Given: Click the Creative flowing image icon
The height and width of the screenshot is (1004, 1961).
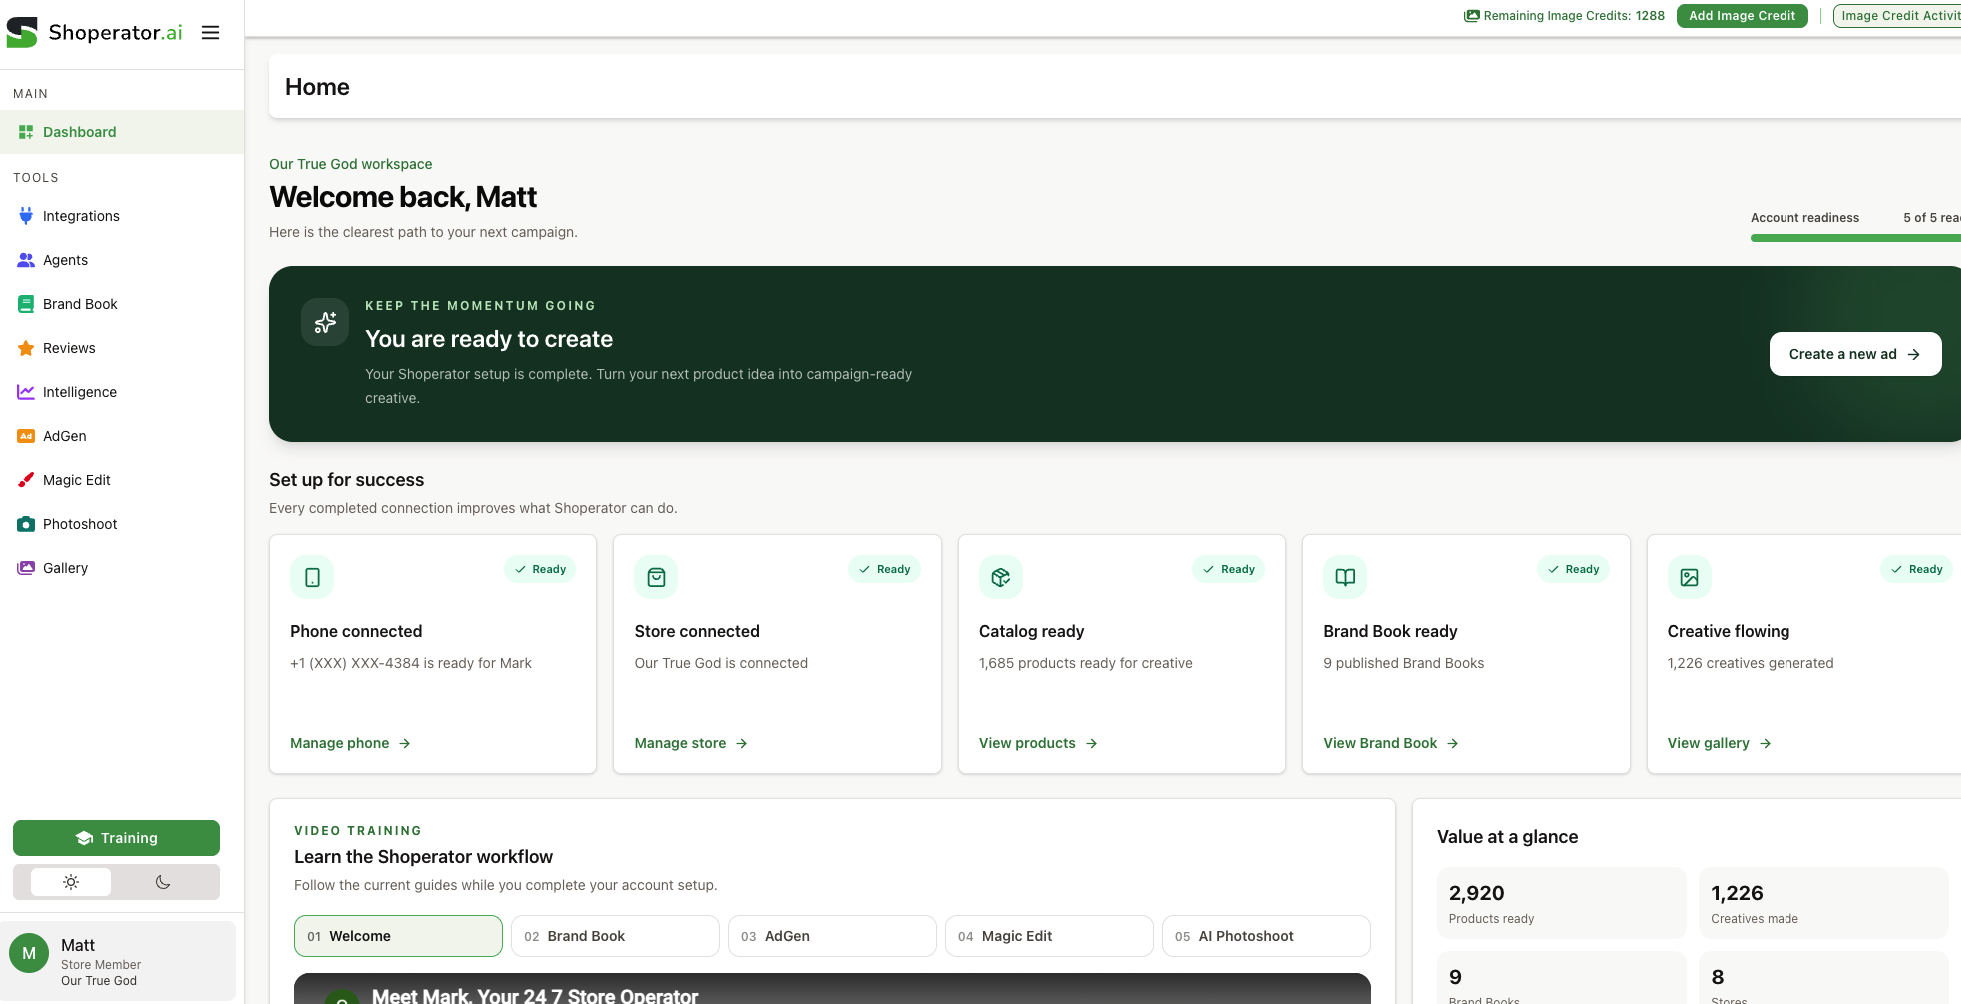Looking at the screenshot, I should point(1690,577).
